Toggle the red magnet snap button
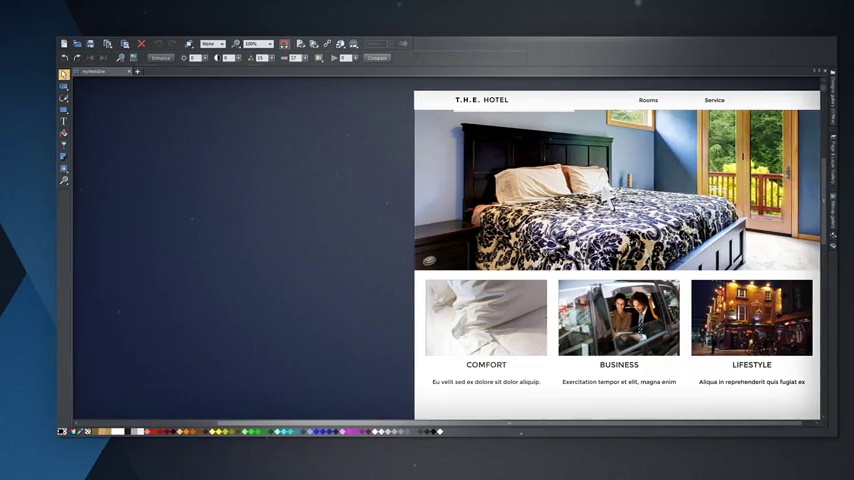854x480 pixels. (284, 44)
